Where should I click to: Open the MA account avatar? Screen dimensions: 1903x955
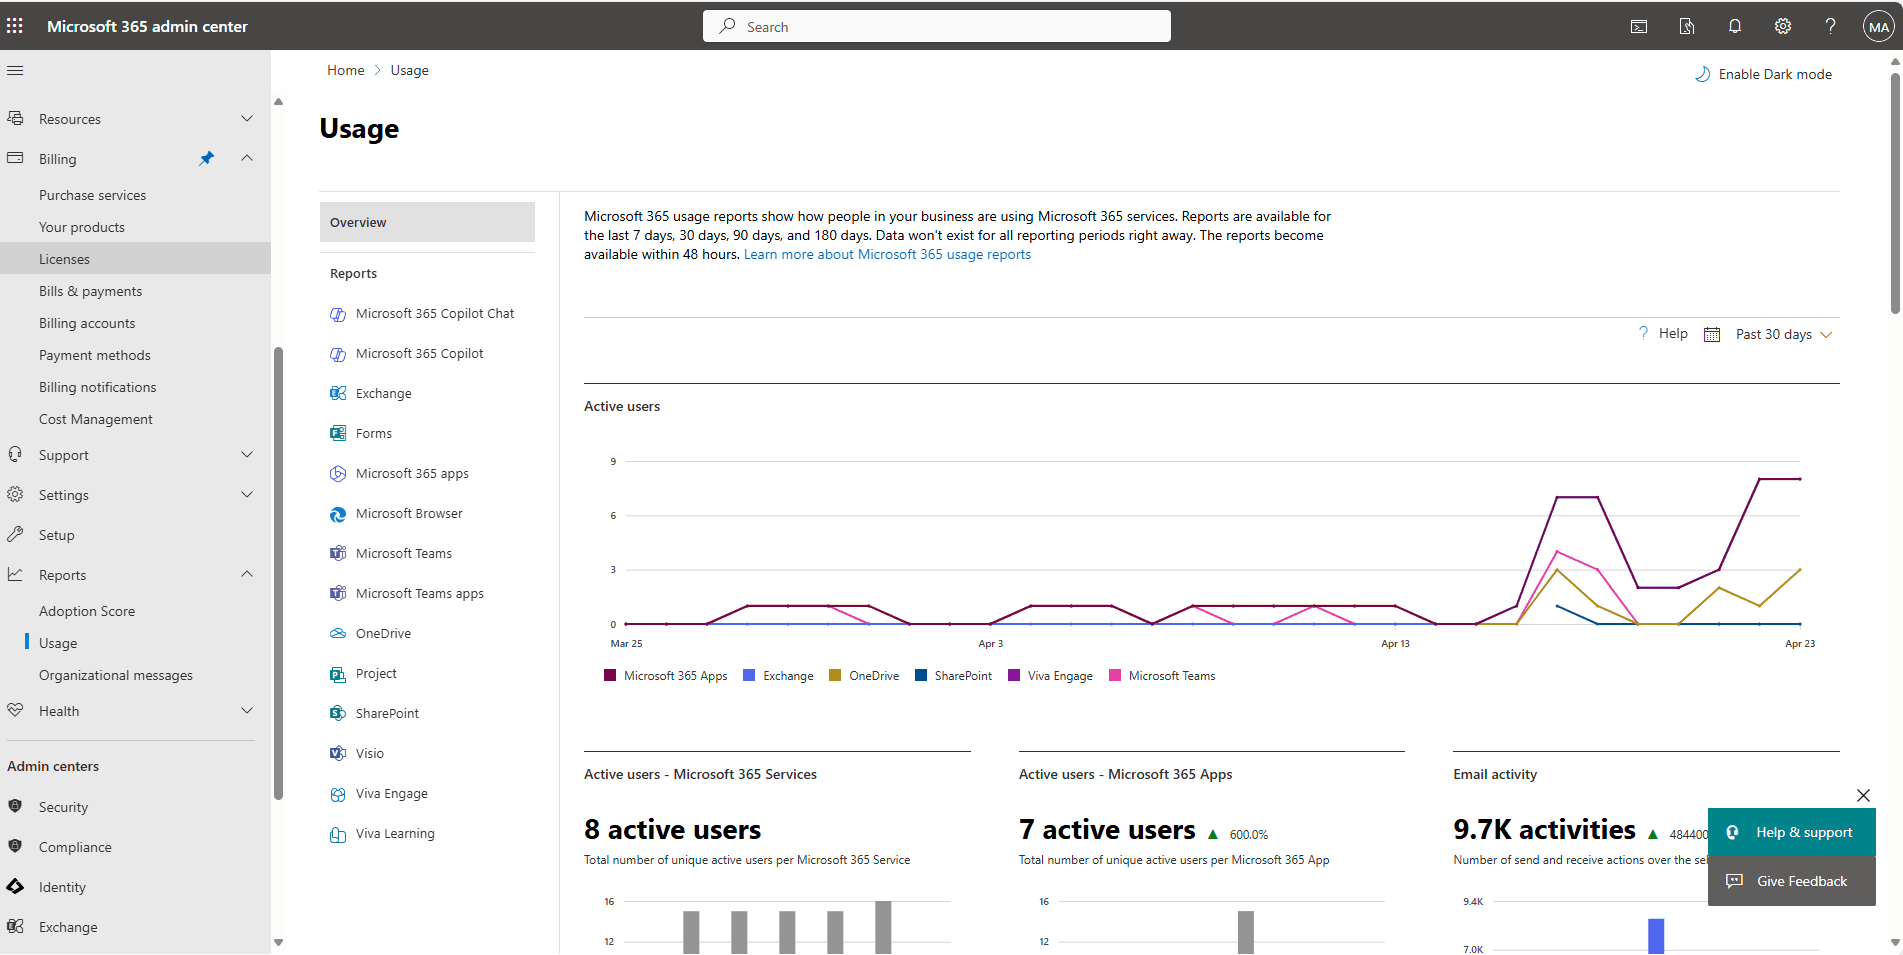point(1878,26)
